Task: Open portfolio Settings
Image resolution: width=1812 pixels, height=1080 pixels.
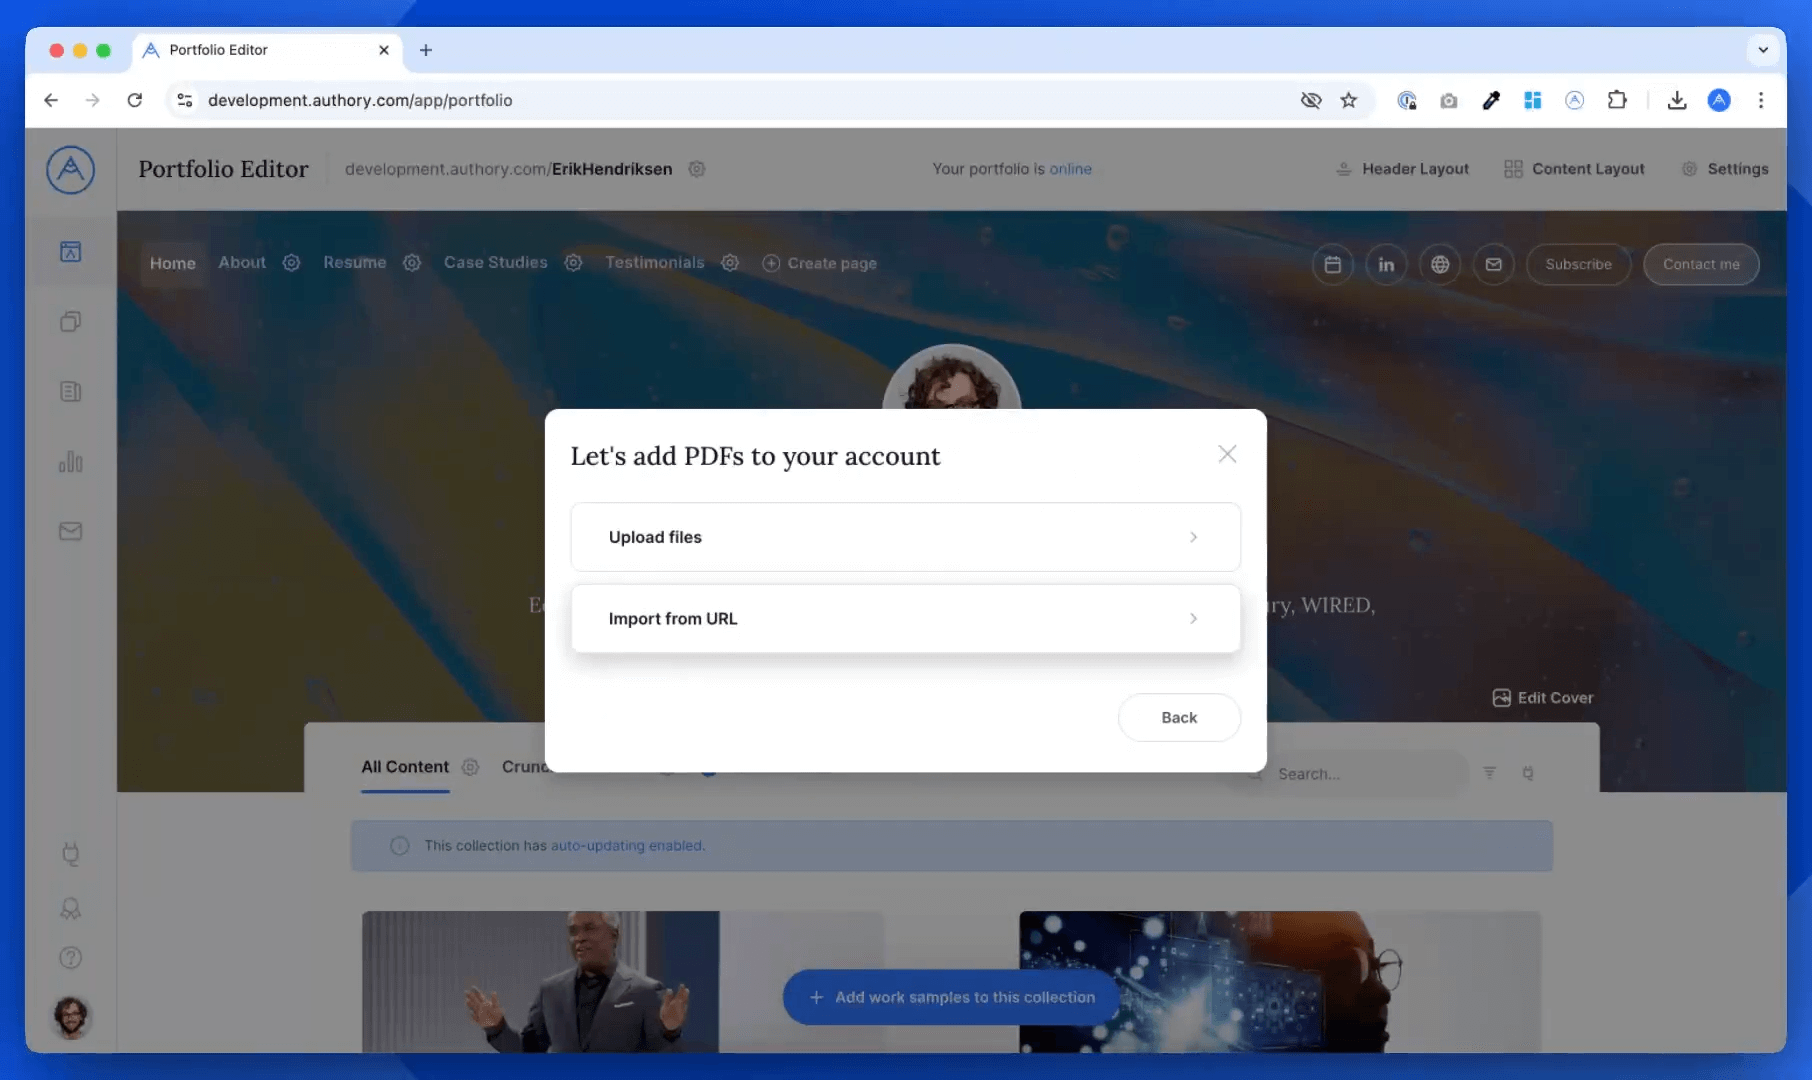Action: tap(1725, 169)
